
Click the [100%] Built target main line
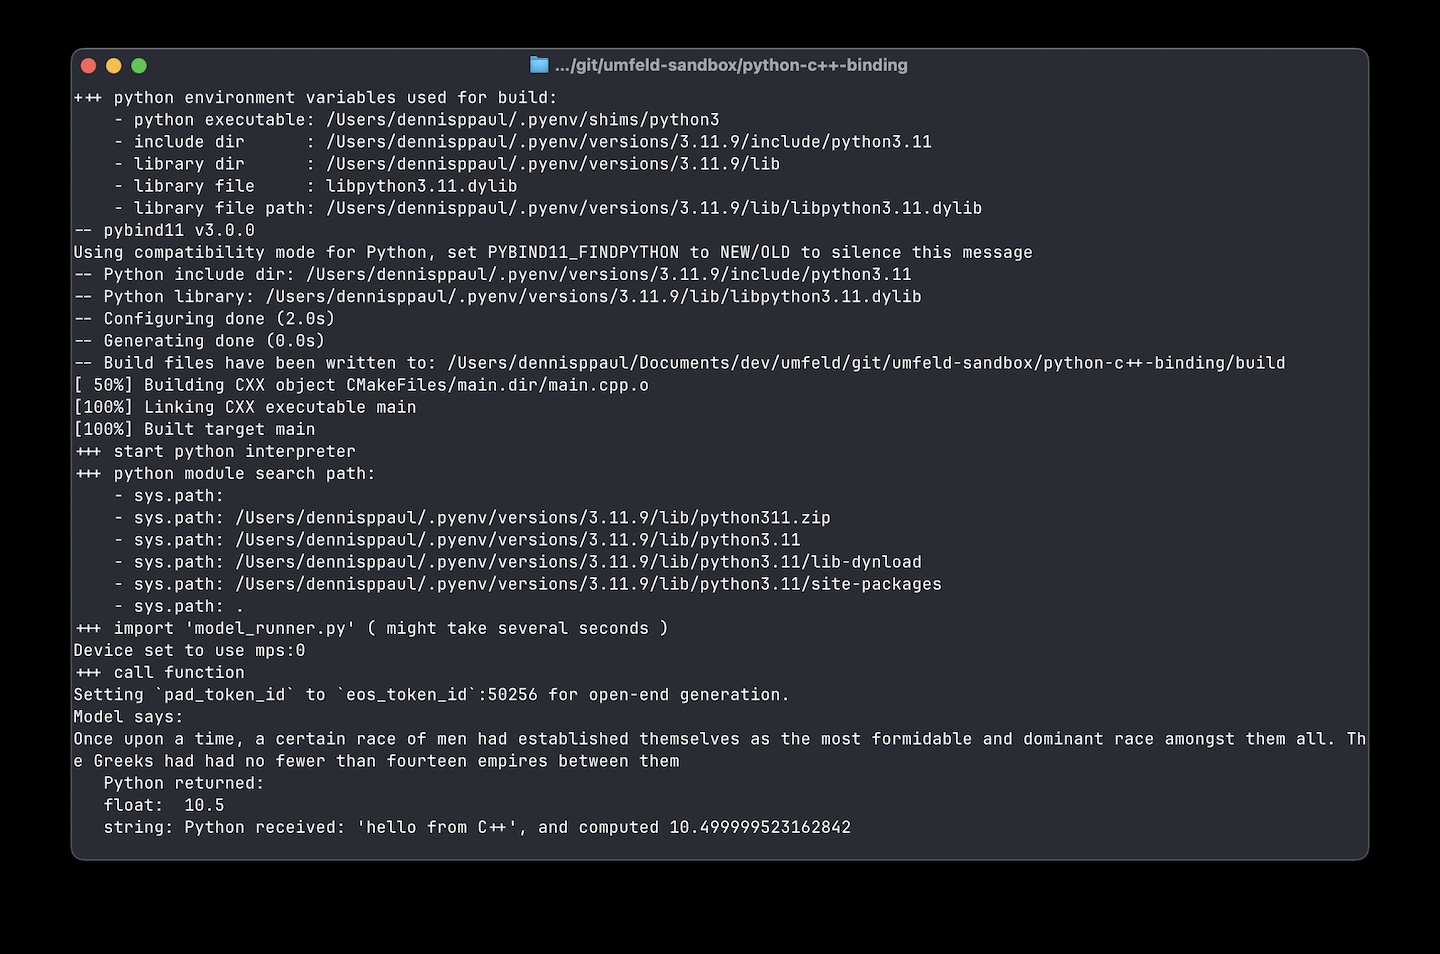(x=194, y=429)
